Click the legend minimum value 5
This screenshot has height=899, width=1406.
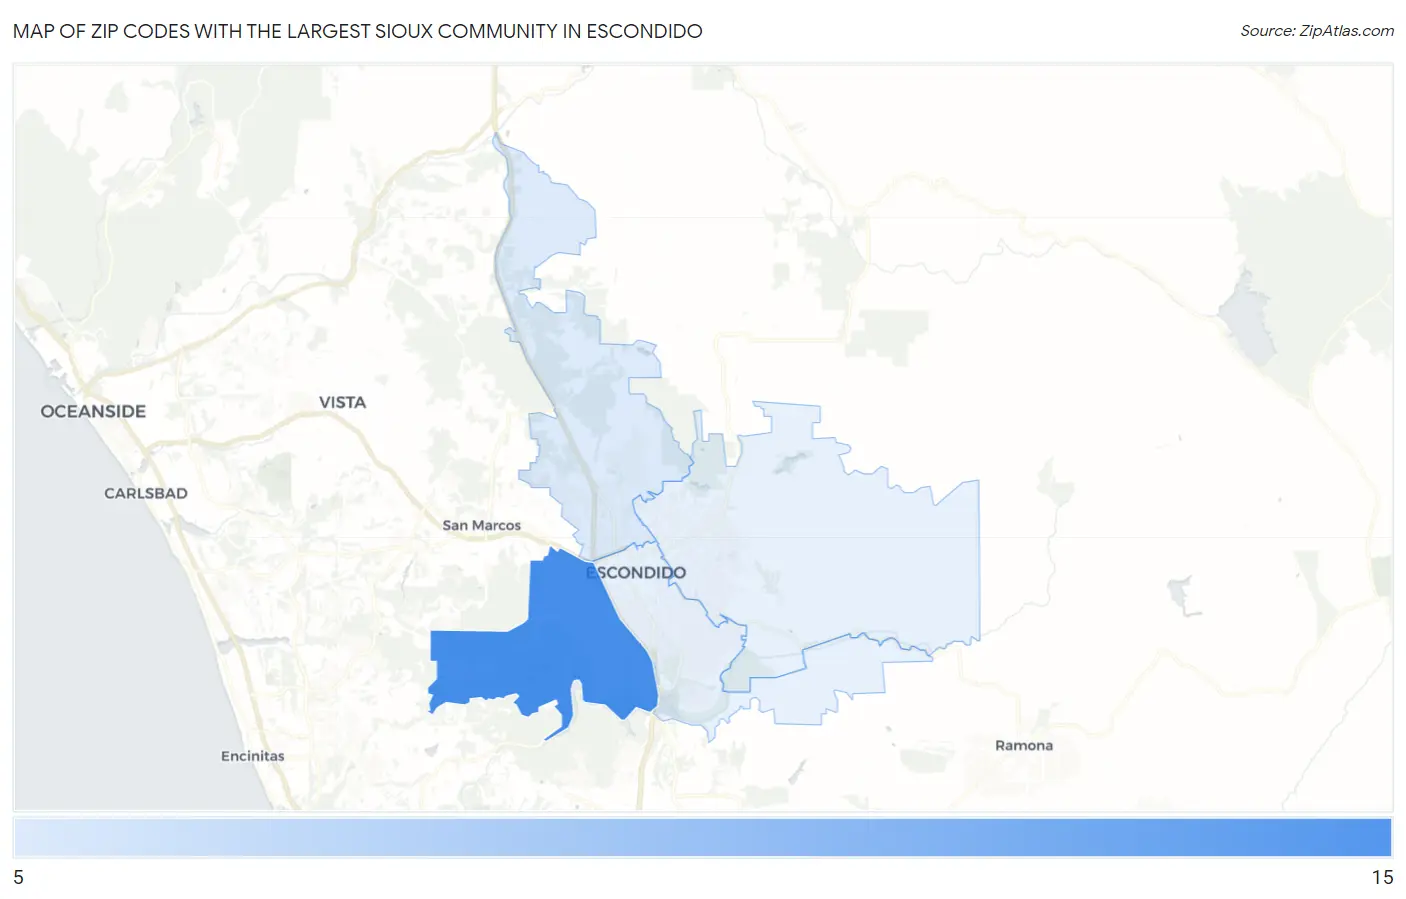pos(18,877)
